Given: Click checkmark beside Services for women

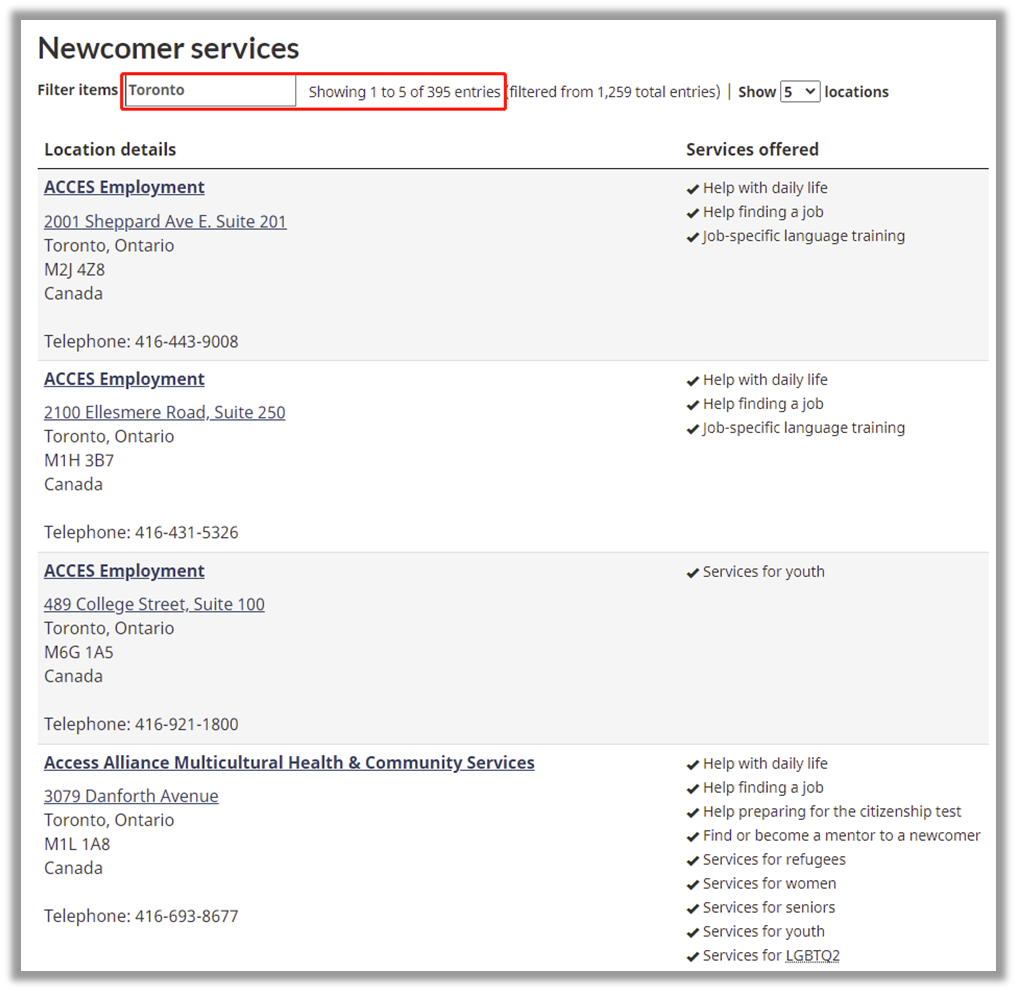Looking at the screenshot, I should [693, 885].
